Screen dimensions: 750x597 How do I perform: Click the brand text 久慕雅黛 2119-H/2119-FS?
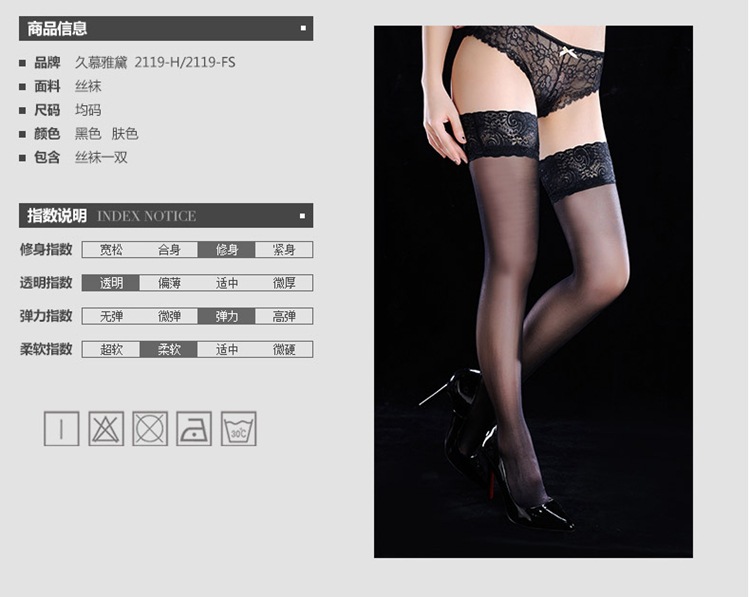point(155,62)
